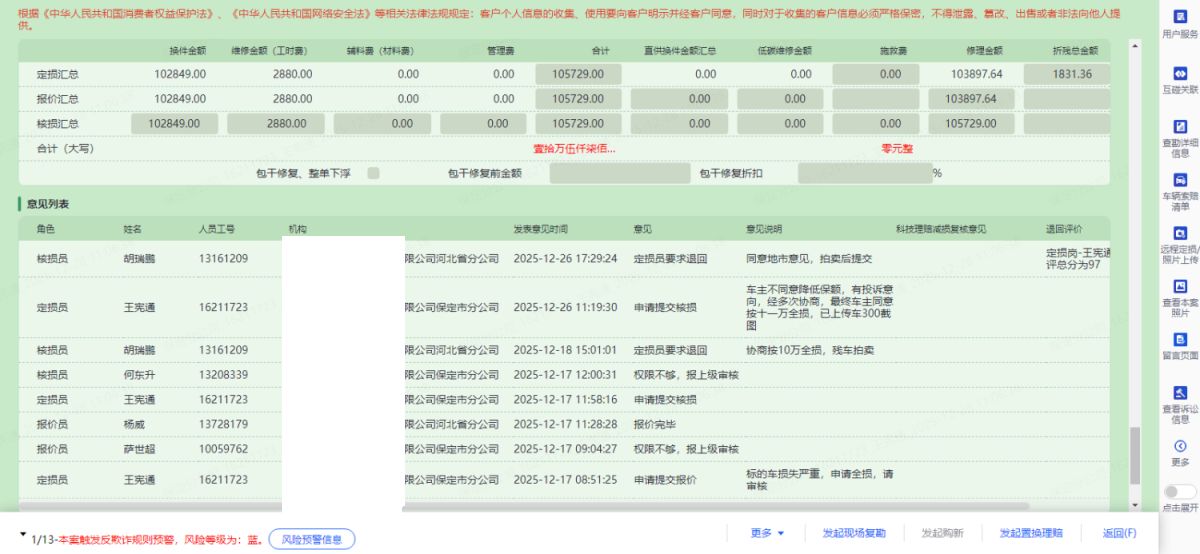Screen dimensions: 1200x554
Task: Click the 风险预警信息 button
Action: coord(311,540)
